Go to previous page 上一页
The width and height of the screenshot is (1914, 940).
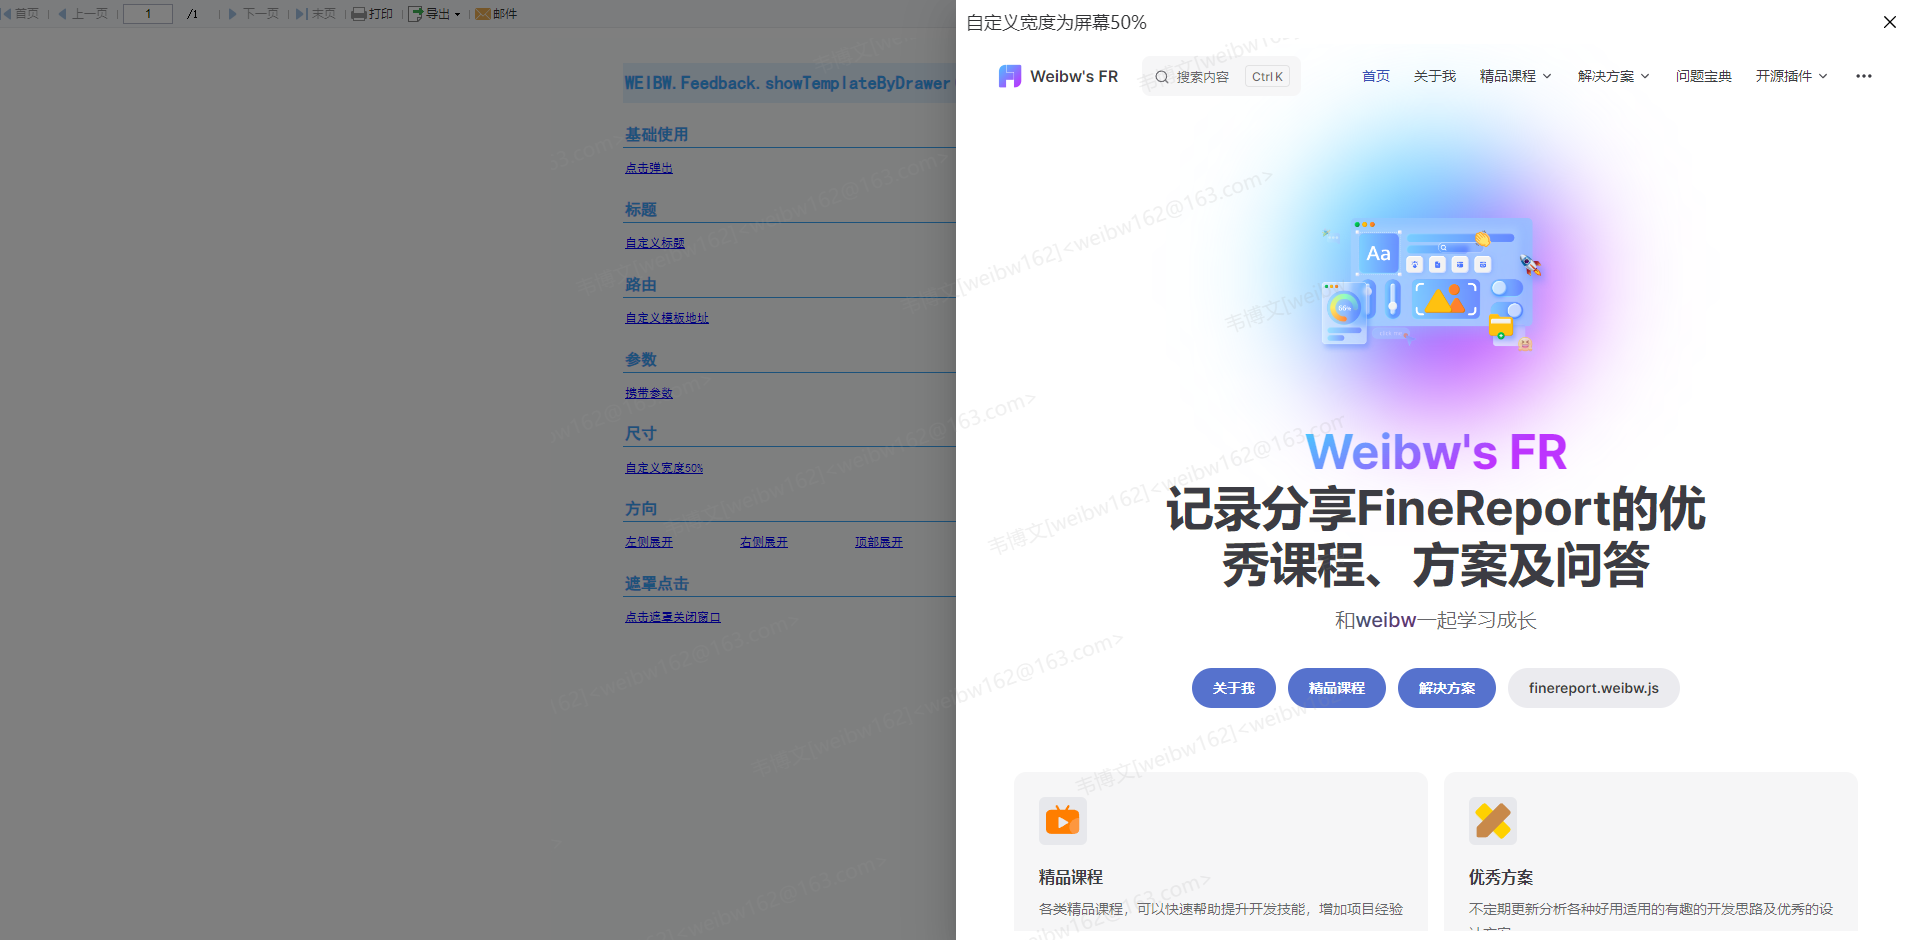click(x=83, y=14)
